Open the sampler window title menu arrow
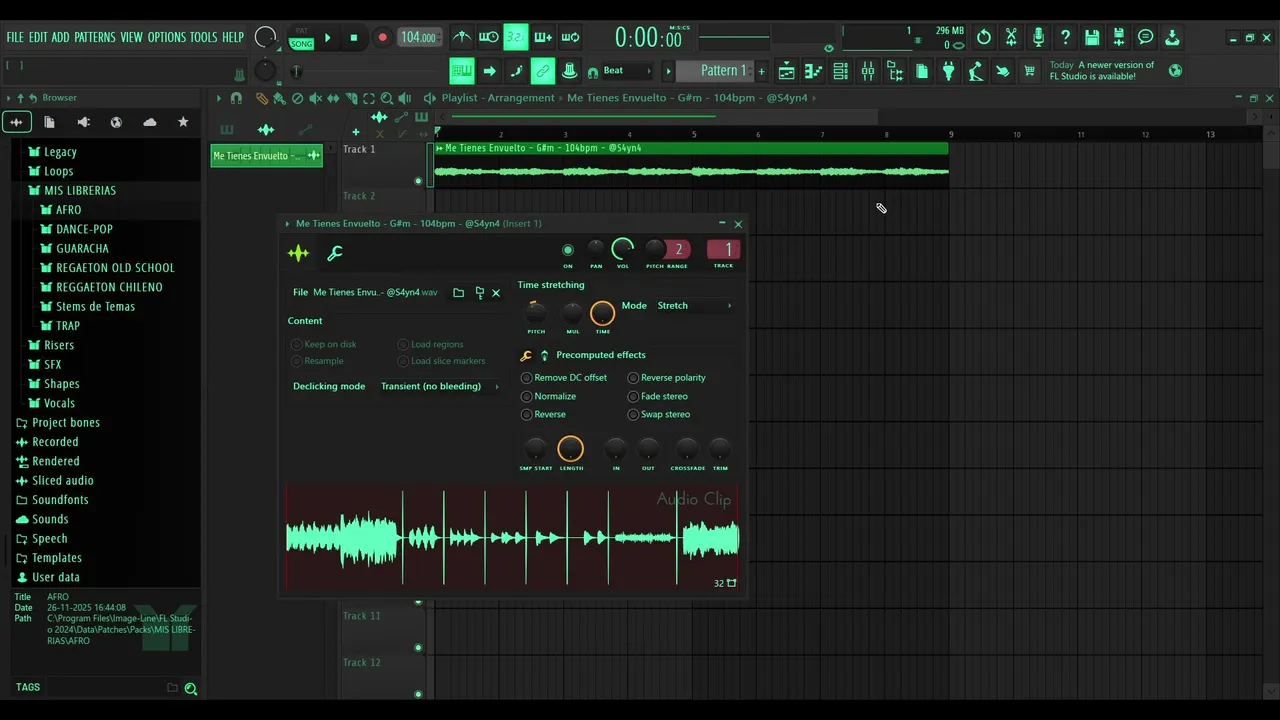Screen dimensions: 1280x720 coord(288,224)
